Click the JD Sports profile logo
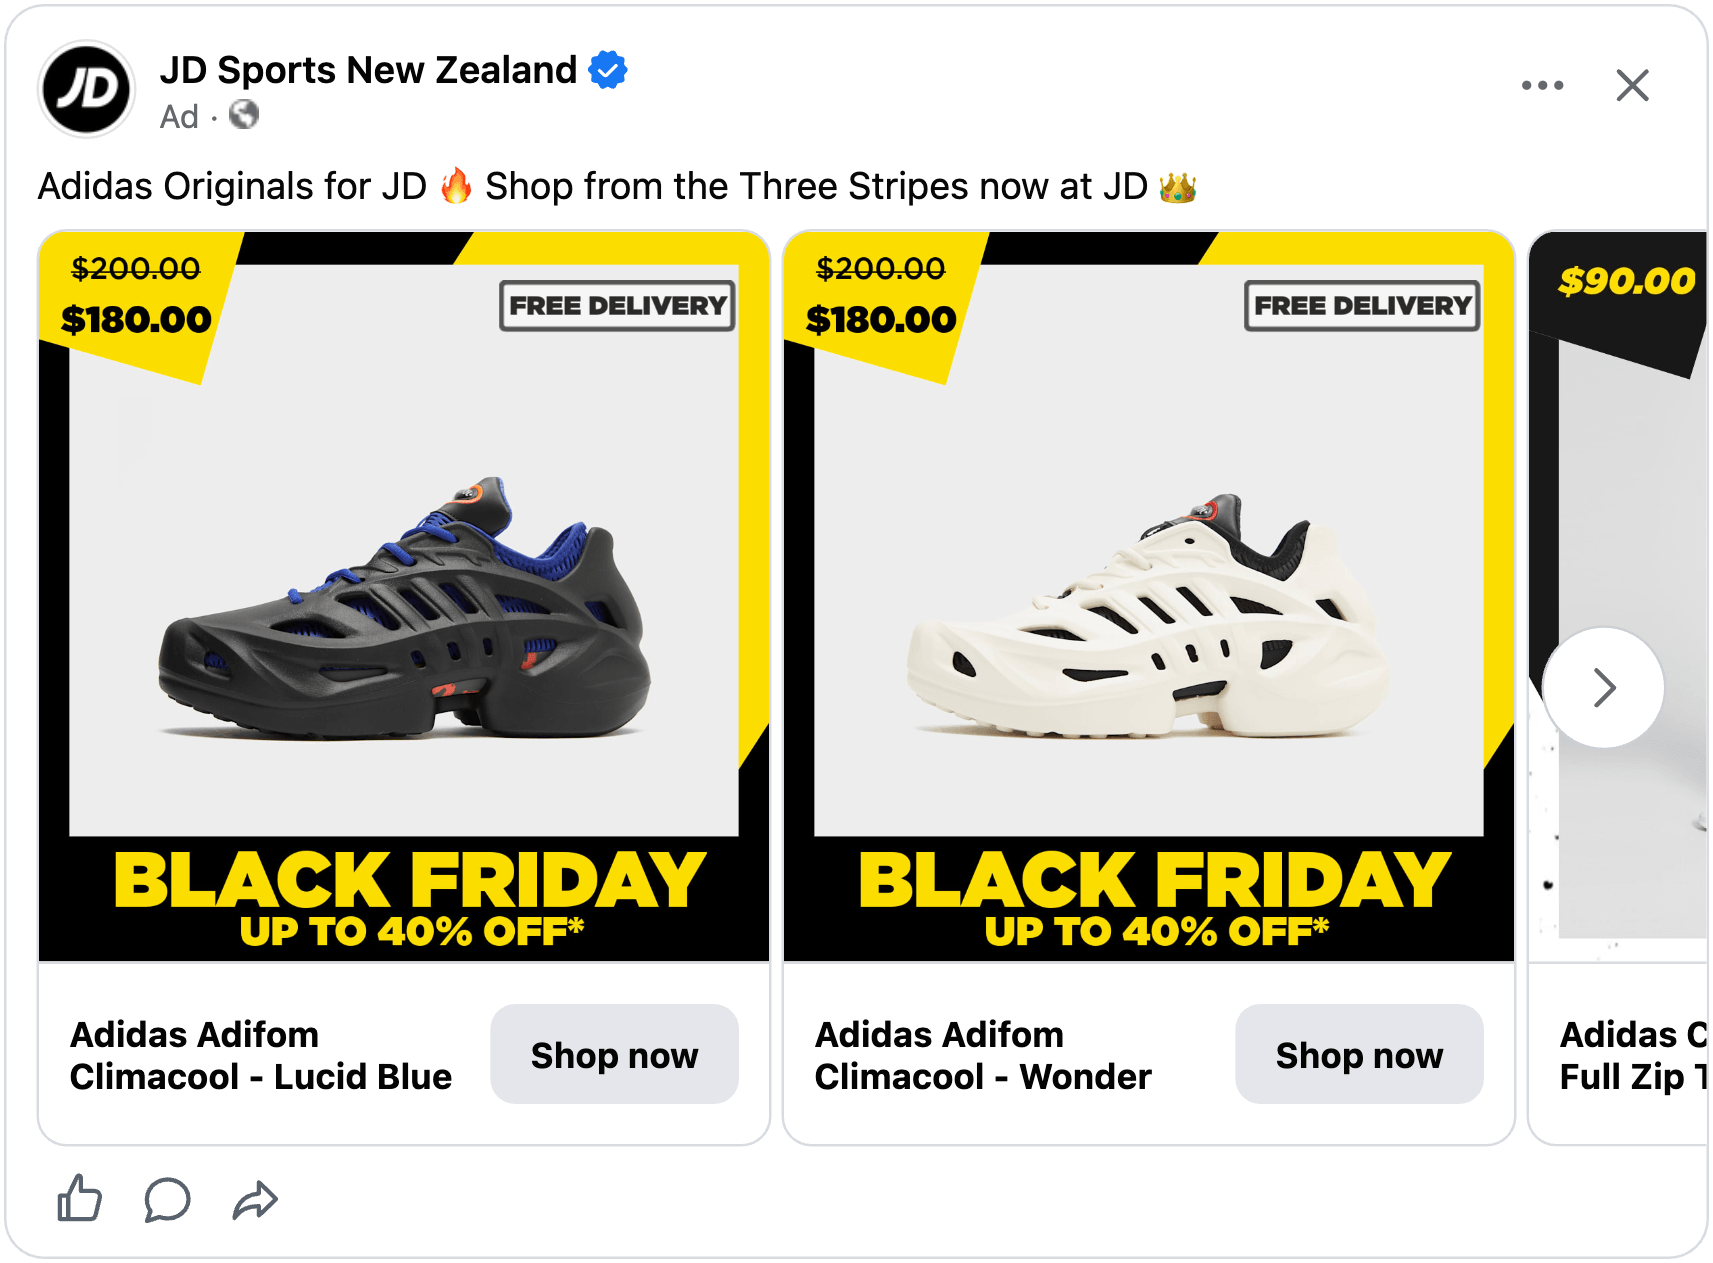 pos(86,89)
